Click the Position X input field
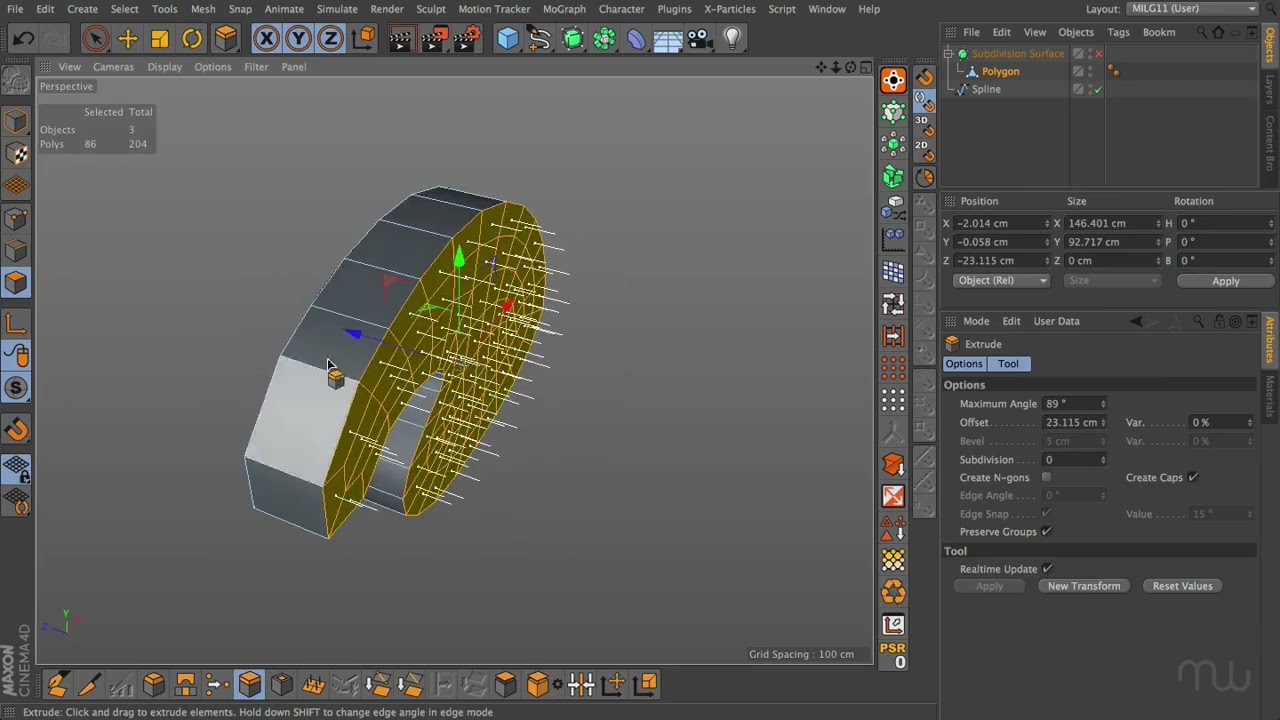The image size is (1280, 720). (x=1000, y=224)
